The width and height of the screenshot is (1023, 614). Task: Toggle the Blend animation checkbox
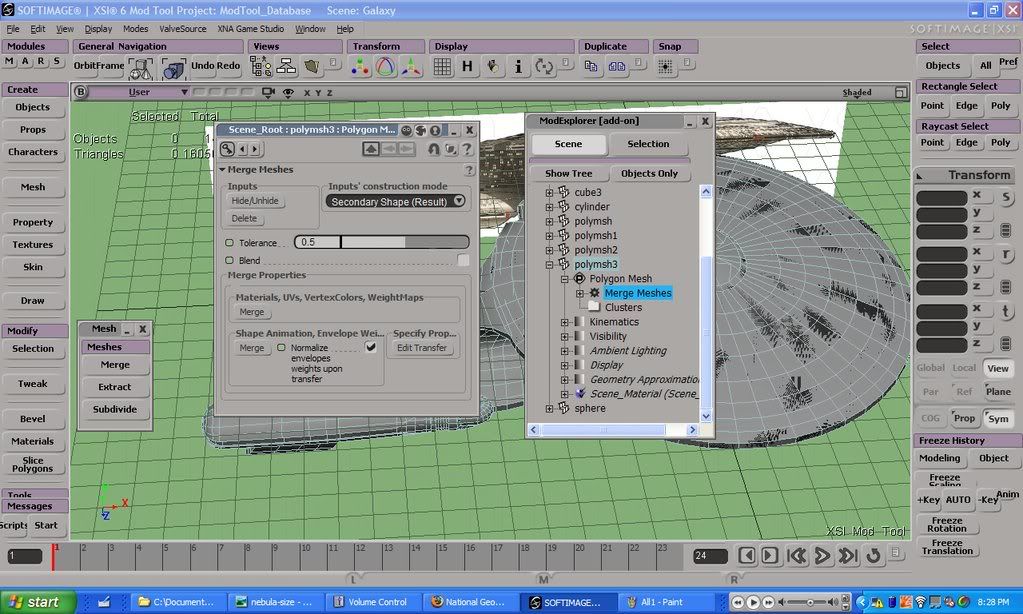(x=229, y=260)
